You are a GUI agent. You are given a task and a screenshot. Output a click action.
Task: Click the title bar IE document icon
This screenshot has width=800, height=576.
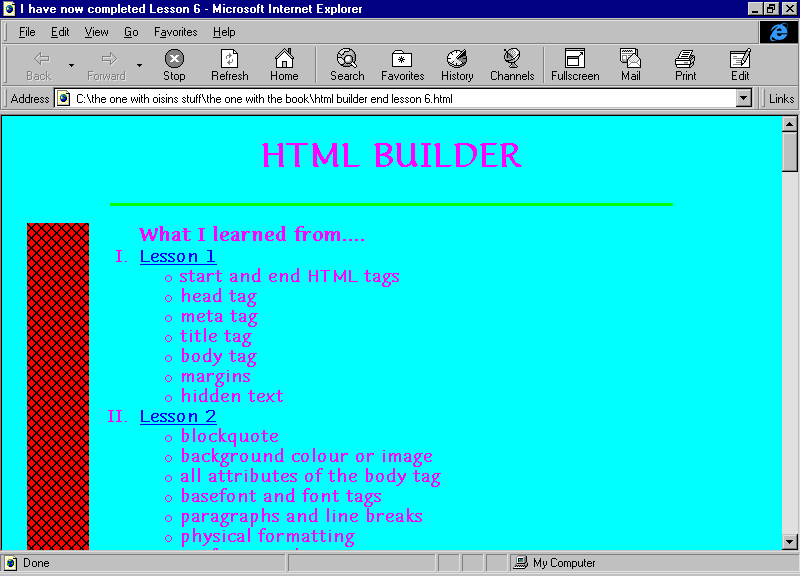click(9, 9)
